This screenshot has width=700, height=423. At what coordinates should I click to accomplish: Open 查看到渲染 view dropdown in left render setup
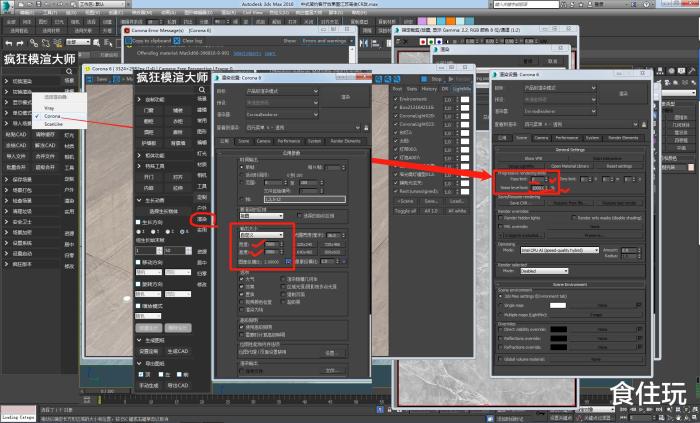(302, 128)
